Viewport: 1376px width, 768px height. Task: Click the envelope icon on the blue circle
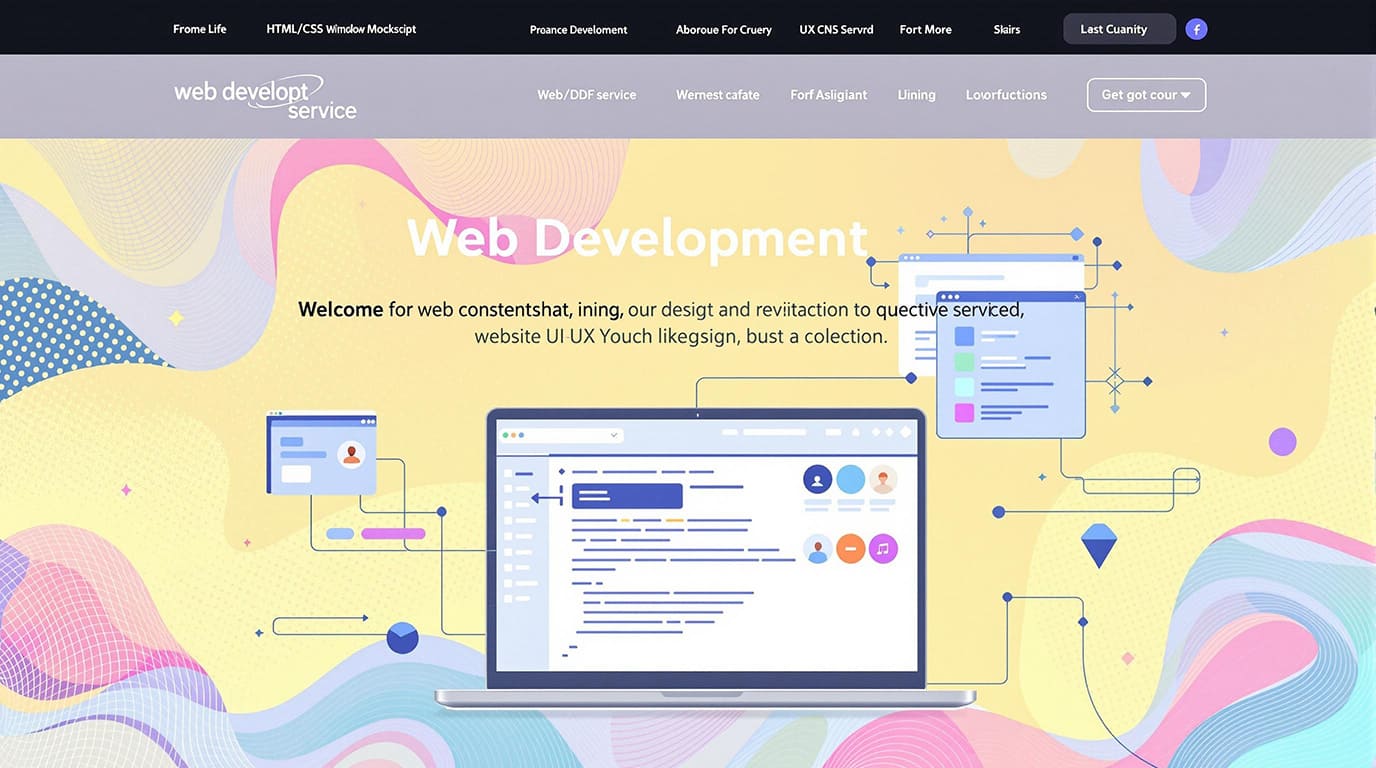402,637
